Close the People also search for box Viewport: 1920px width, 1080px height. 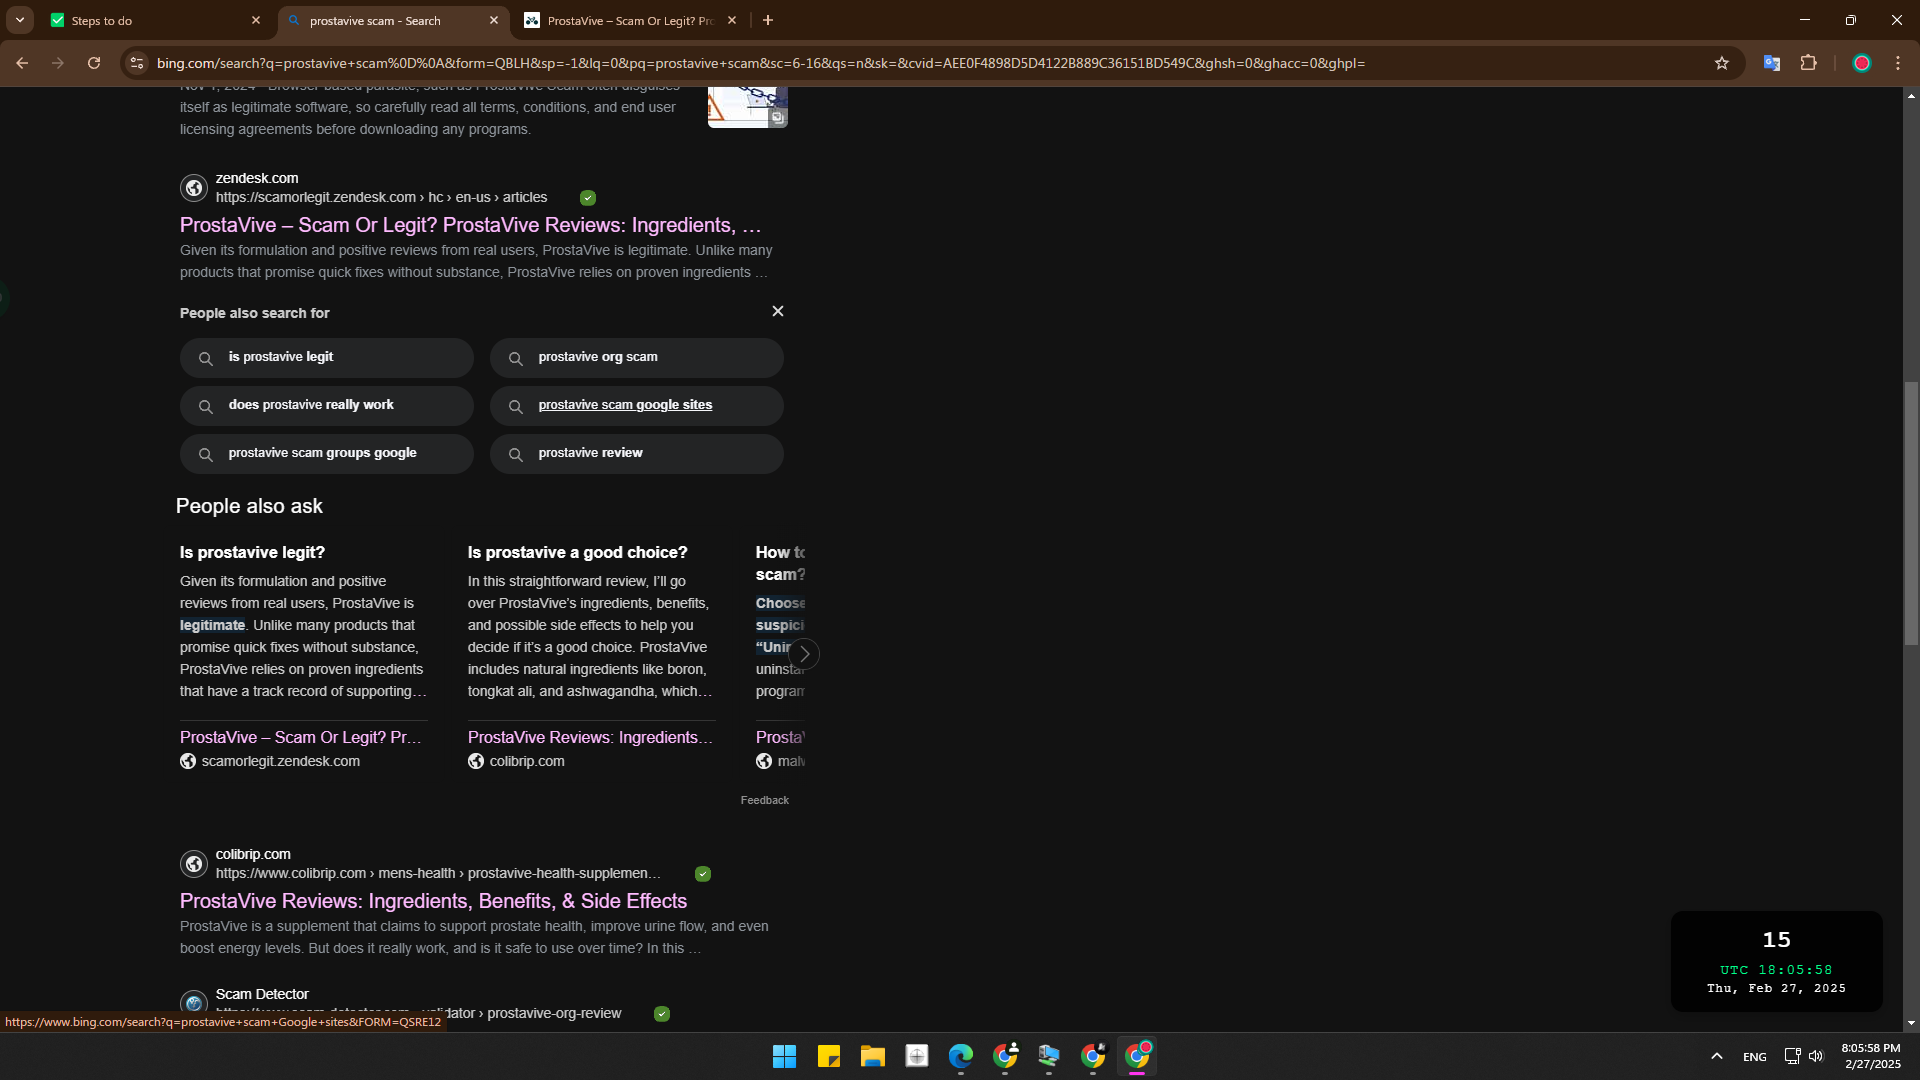[x=778, y=311]
